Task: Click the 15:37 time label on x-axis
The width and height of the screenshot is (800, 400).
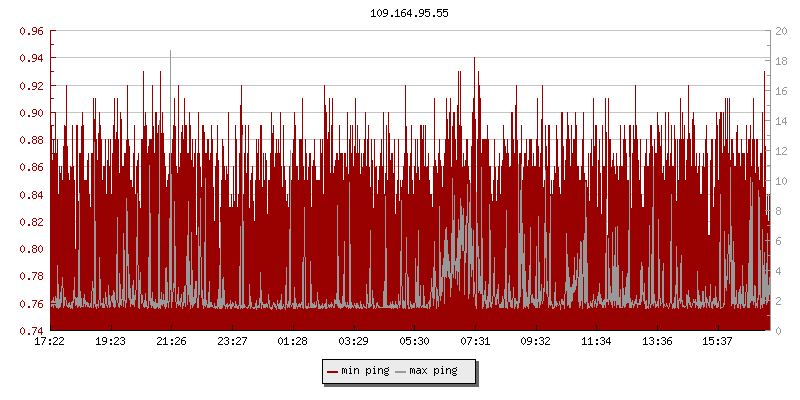Action: 718,341
